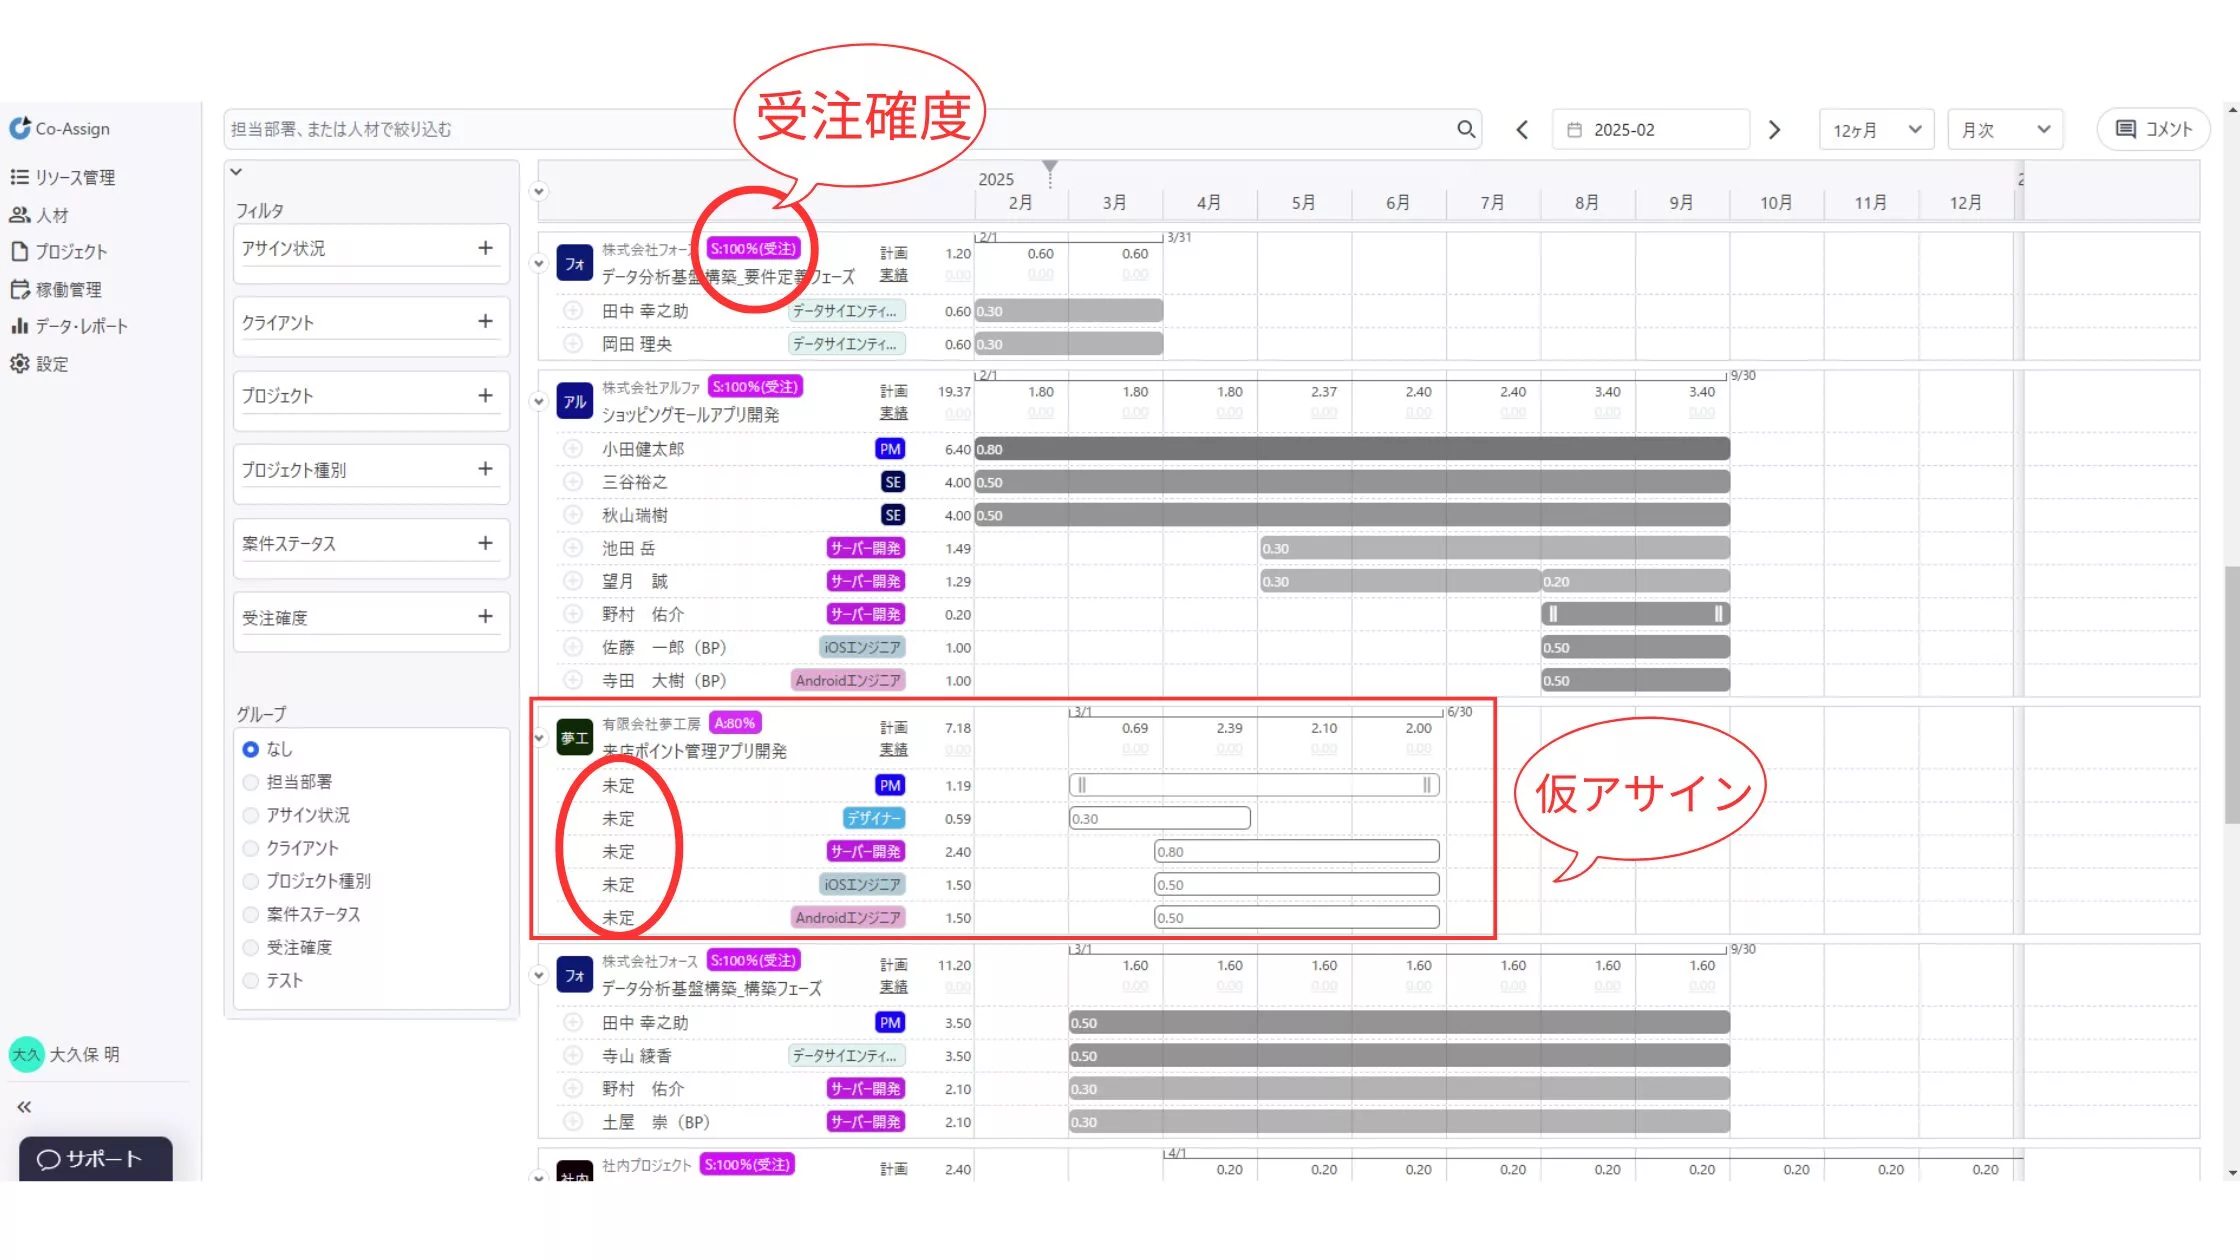The width and height of the screenshot is (2240, 1260).
Task: Select group radio 案件ステータス
Action: pyautogui.click(x=251, y=914)
